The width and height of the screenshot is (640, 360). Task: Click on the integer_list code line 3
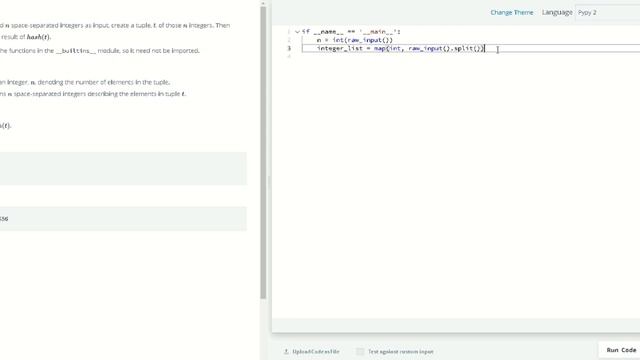click(x=400, y=49)
